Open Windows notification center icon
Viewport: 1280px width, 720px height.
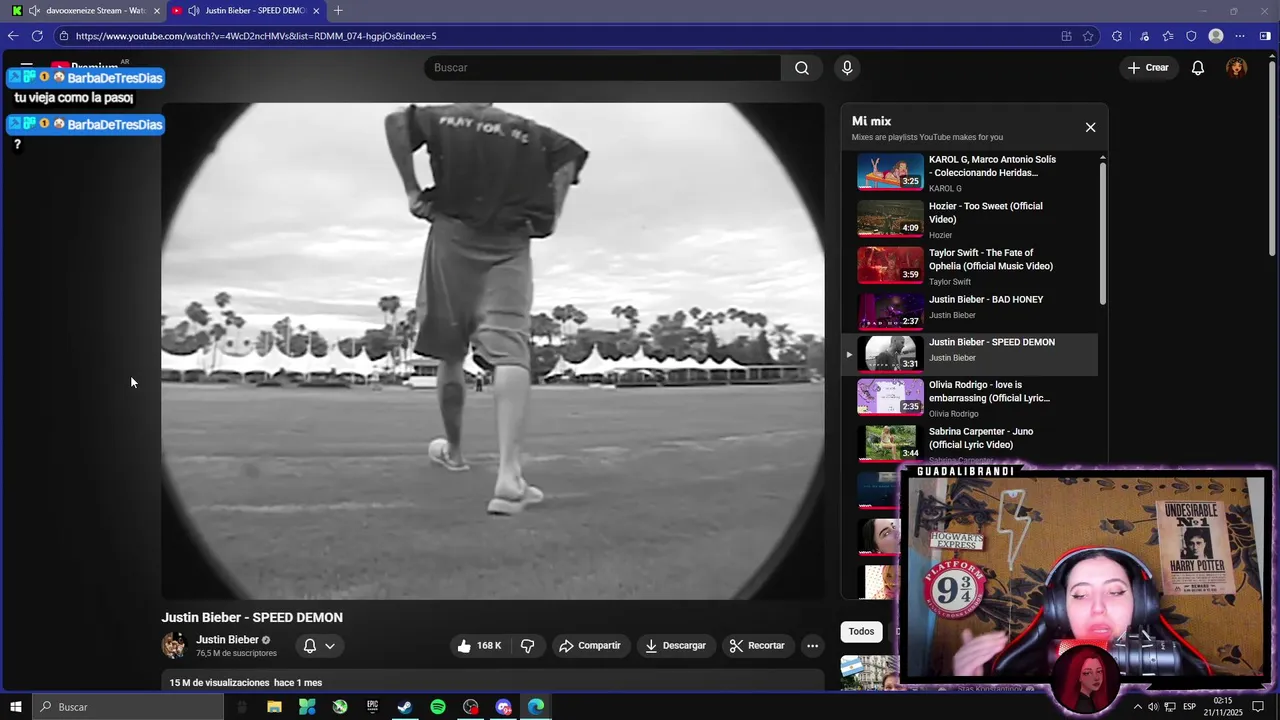pos(1258,707)
